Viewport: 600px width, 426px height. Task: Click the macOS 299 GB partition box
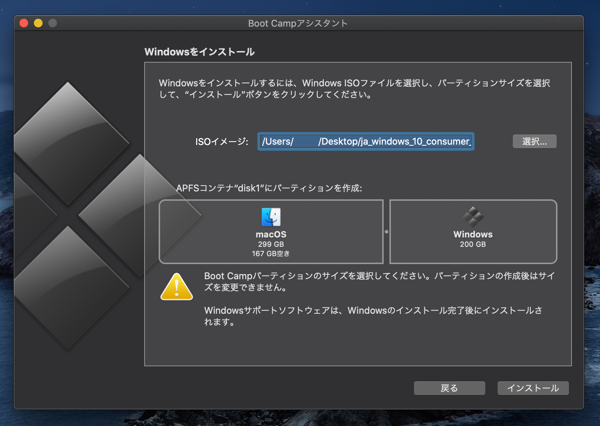[271, 232]
